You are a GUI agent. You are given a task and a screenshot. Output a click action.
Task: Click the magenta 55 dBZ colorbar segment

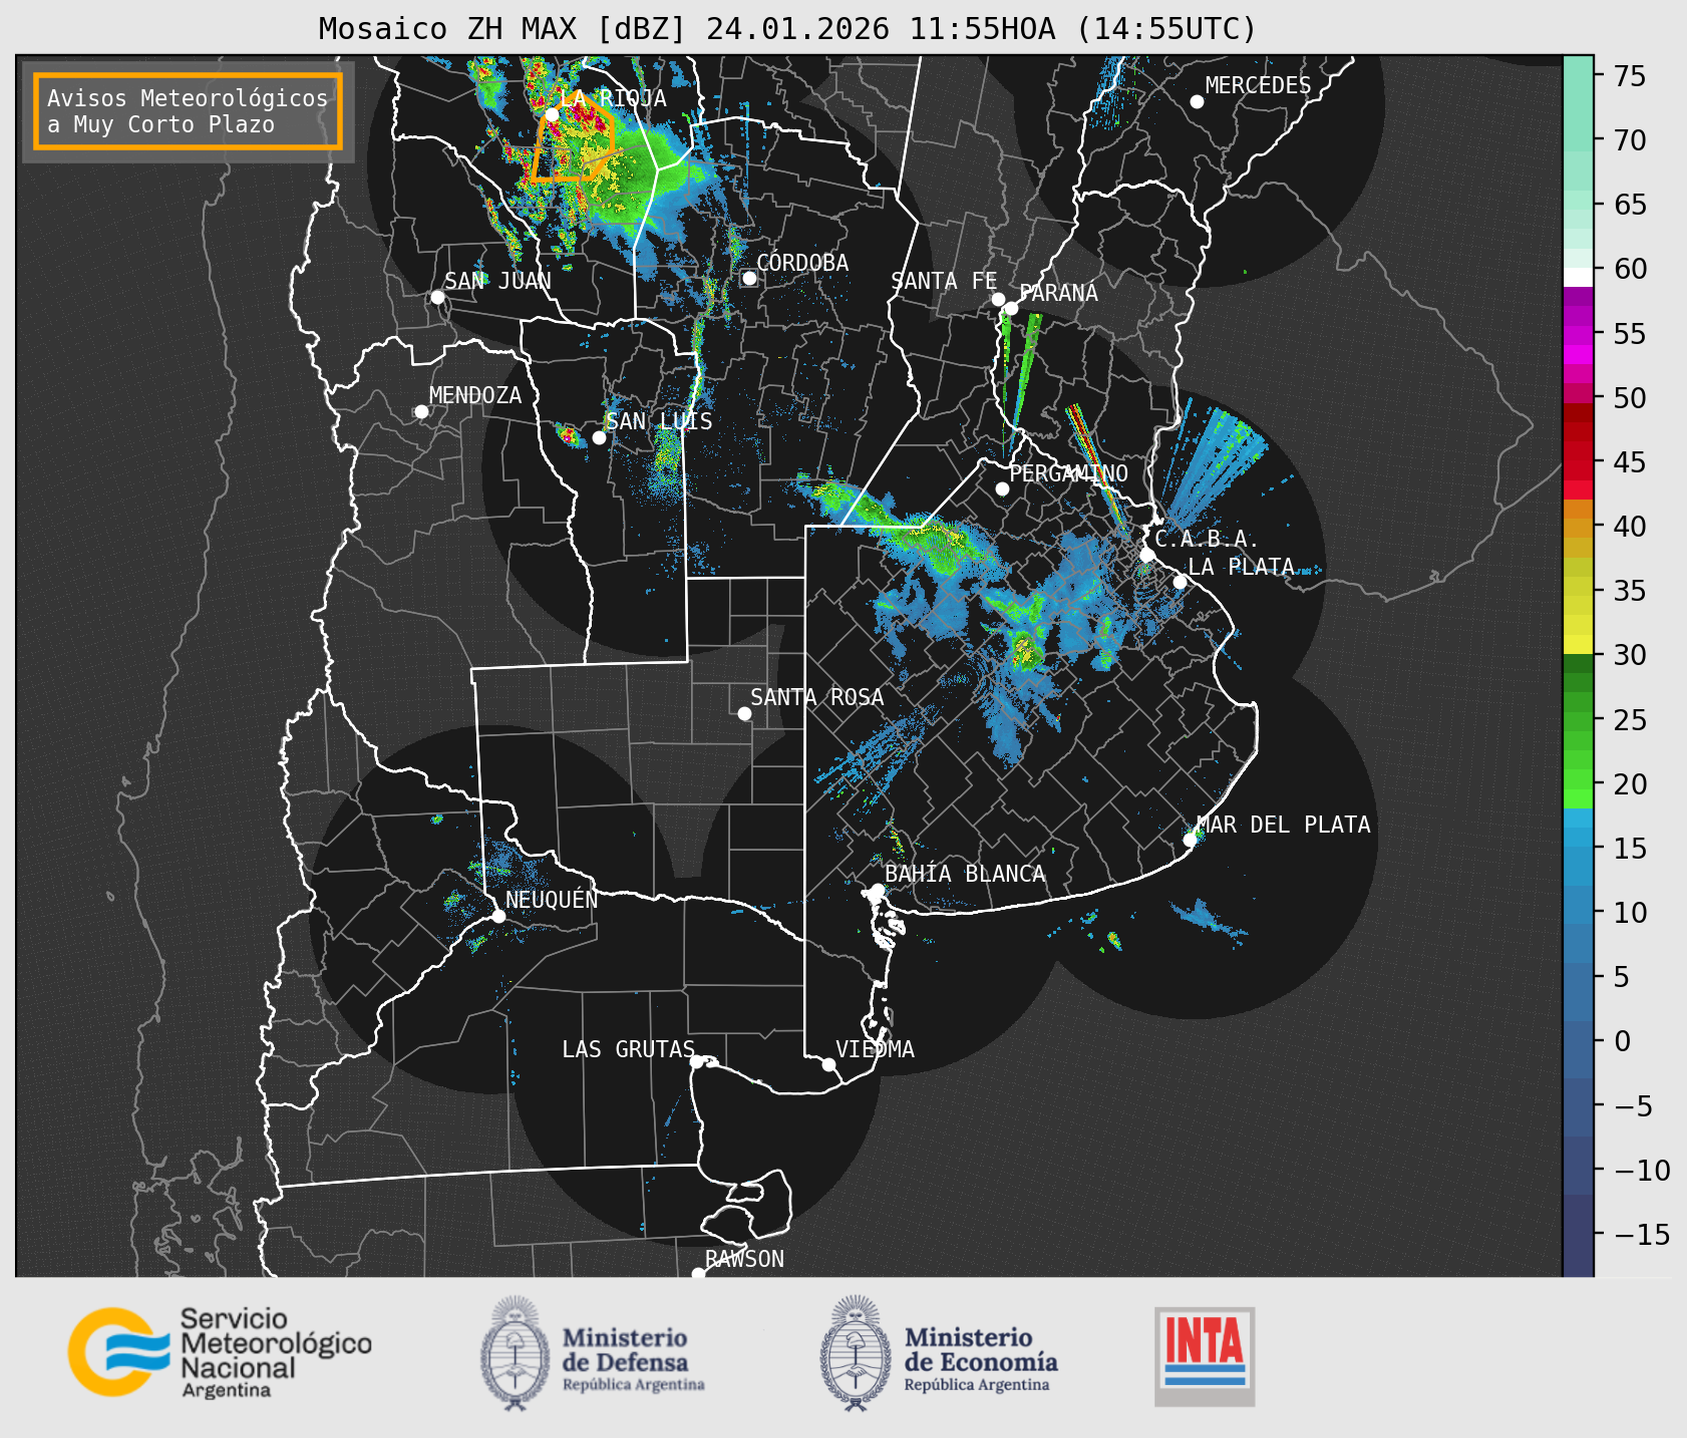pos(1578,334)
